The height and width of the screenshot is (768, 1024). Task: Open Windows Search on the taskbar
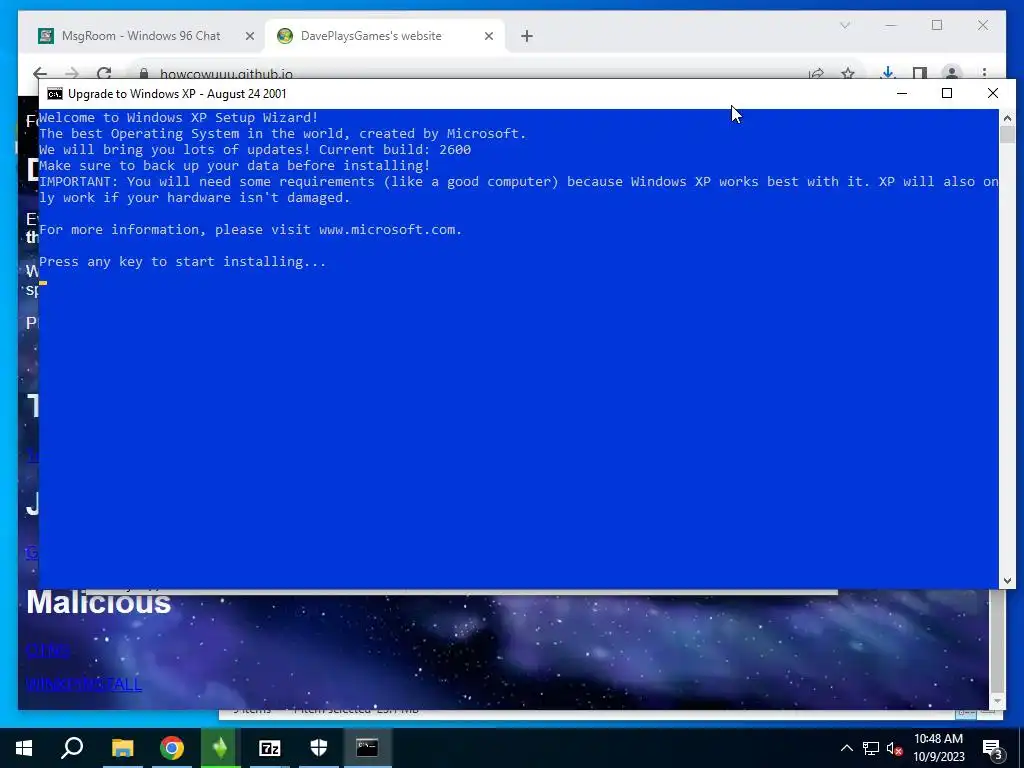pos(72,748)
